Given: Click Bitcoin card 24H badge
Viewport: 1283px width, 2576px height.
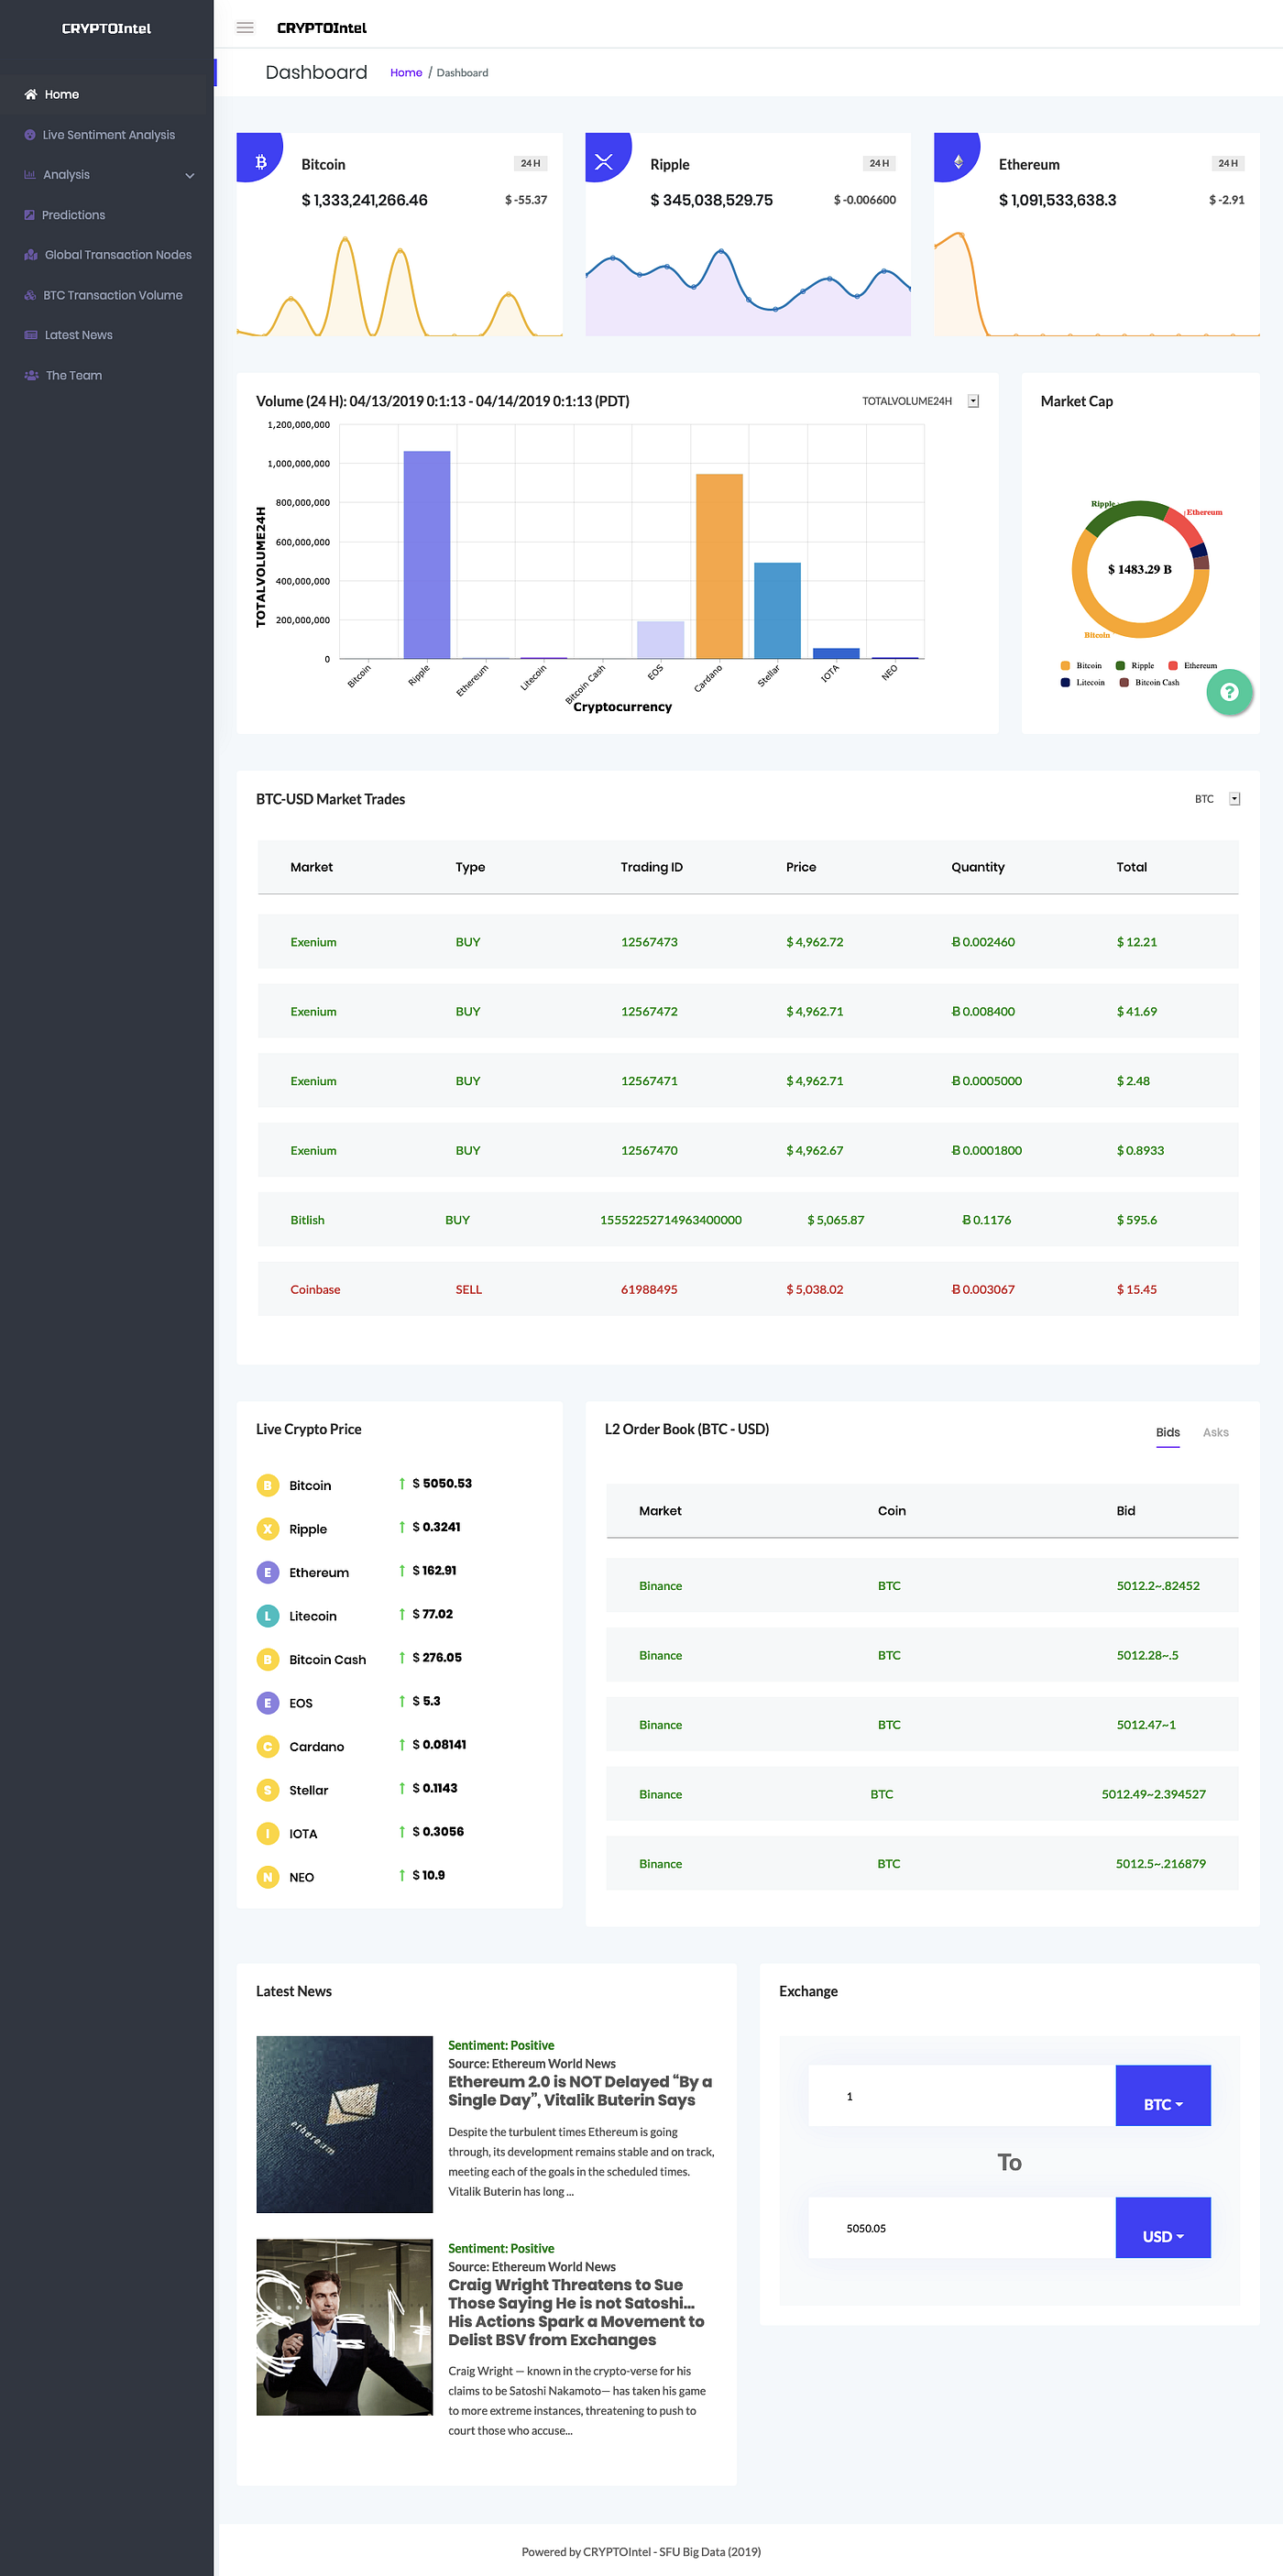Looking at the screenshot, I should [530, 163].
